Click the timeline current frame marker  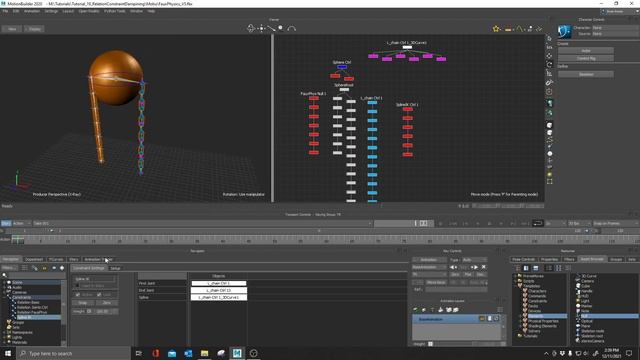18,240
